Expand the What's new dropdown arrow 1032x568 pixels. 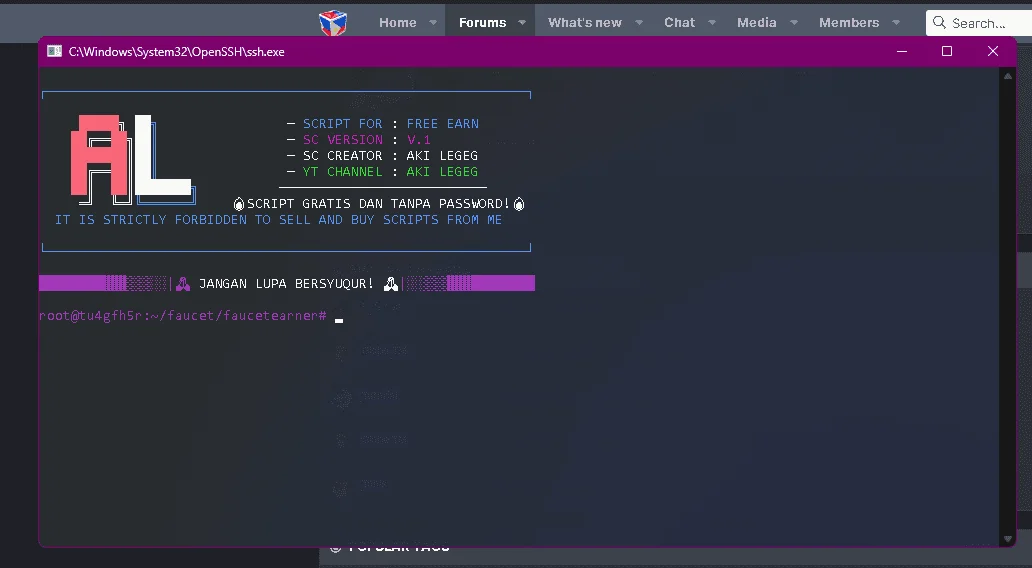click(639, 22)
